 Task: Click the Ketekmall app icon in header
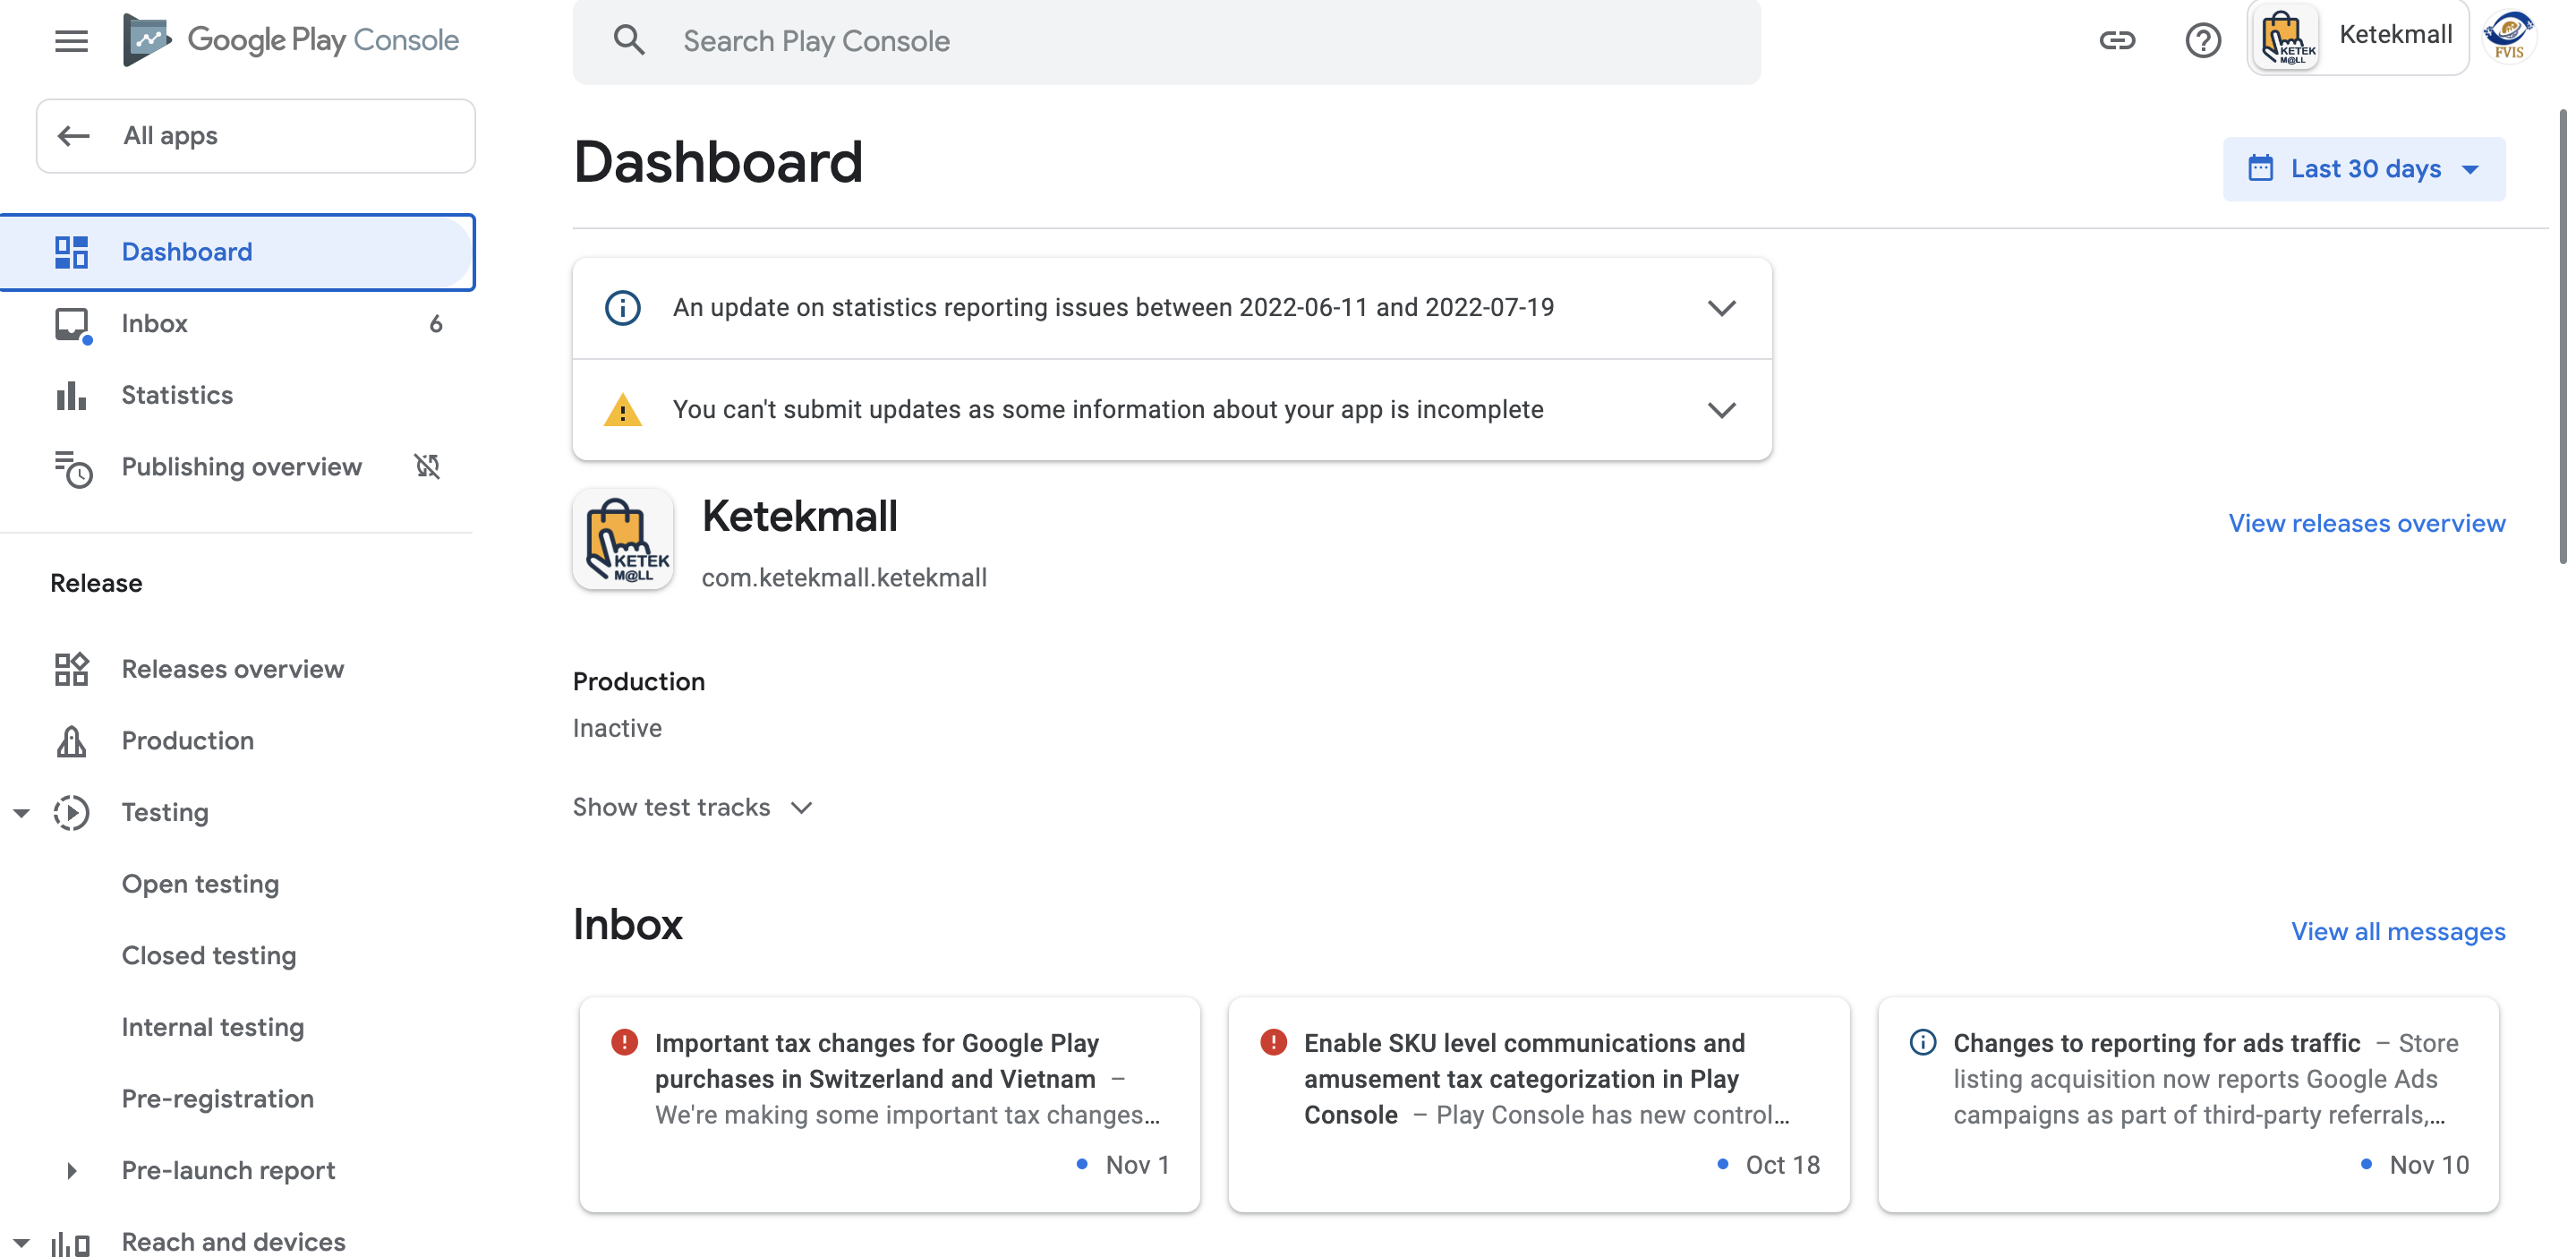point(2285,38)
